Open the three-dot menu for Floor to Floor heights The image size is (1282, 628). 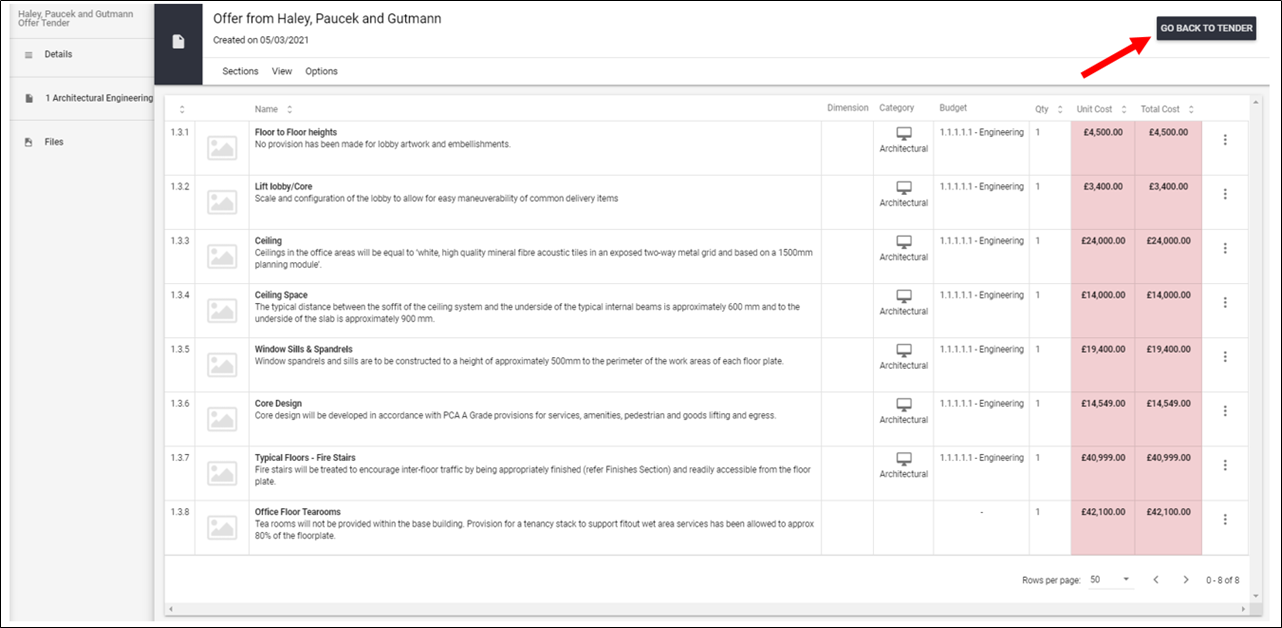pyautogui.click(x=1225, y=140)
